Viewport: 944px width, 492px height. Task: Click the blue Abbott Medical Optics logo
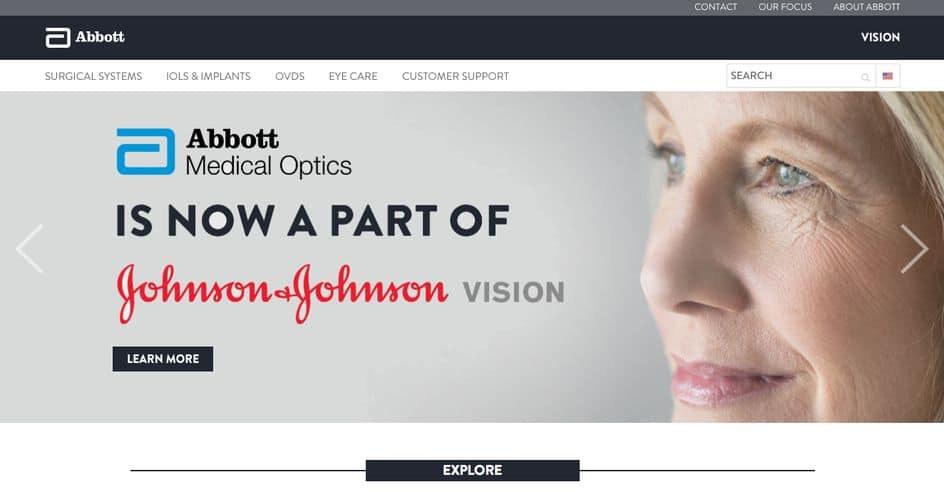234,152
